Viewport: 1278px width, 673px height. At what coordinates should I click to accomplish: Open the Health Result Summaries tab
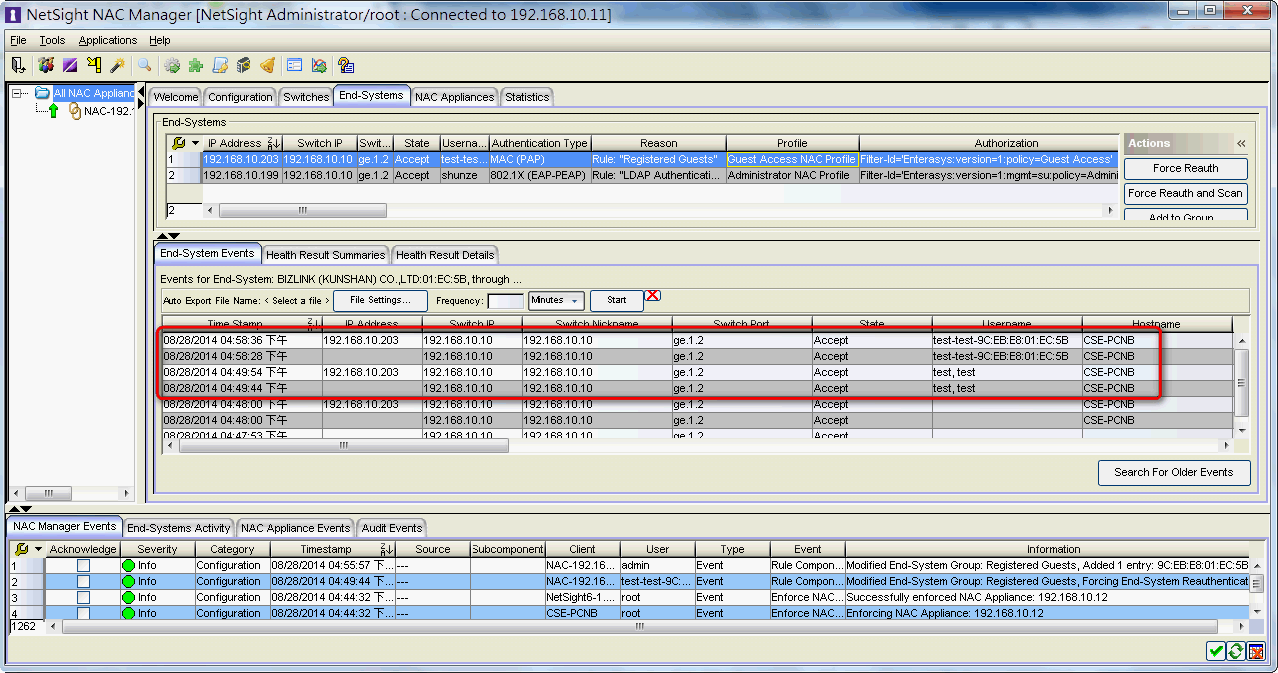[x=326, y=255]
